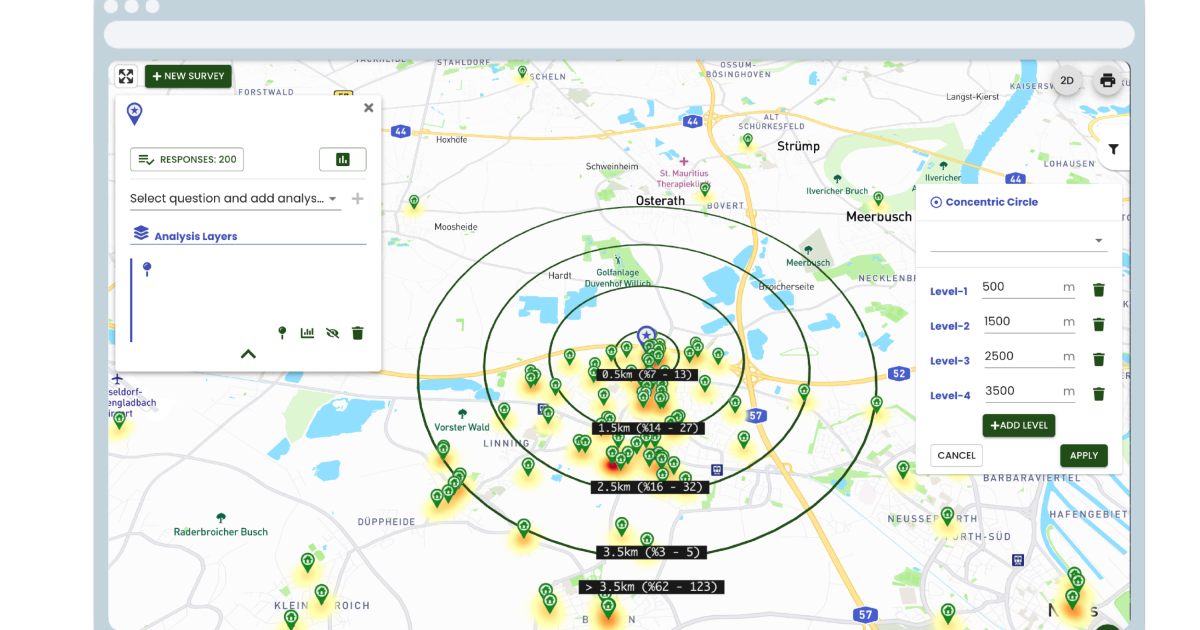Click the fullscreen expand icon top-left

click(x=126, y=76)
